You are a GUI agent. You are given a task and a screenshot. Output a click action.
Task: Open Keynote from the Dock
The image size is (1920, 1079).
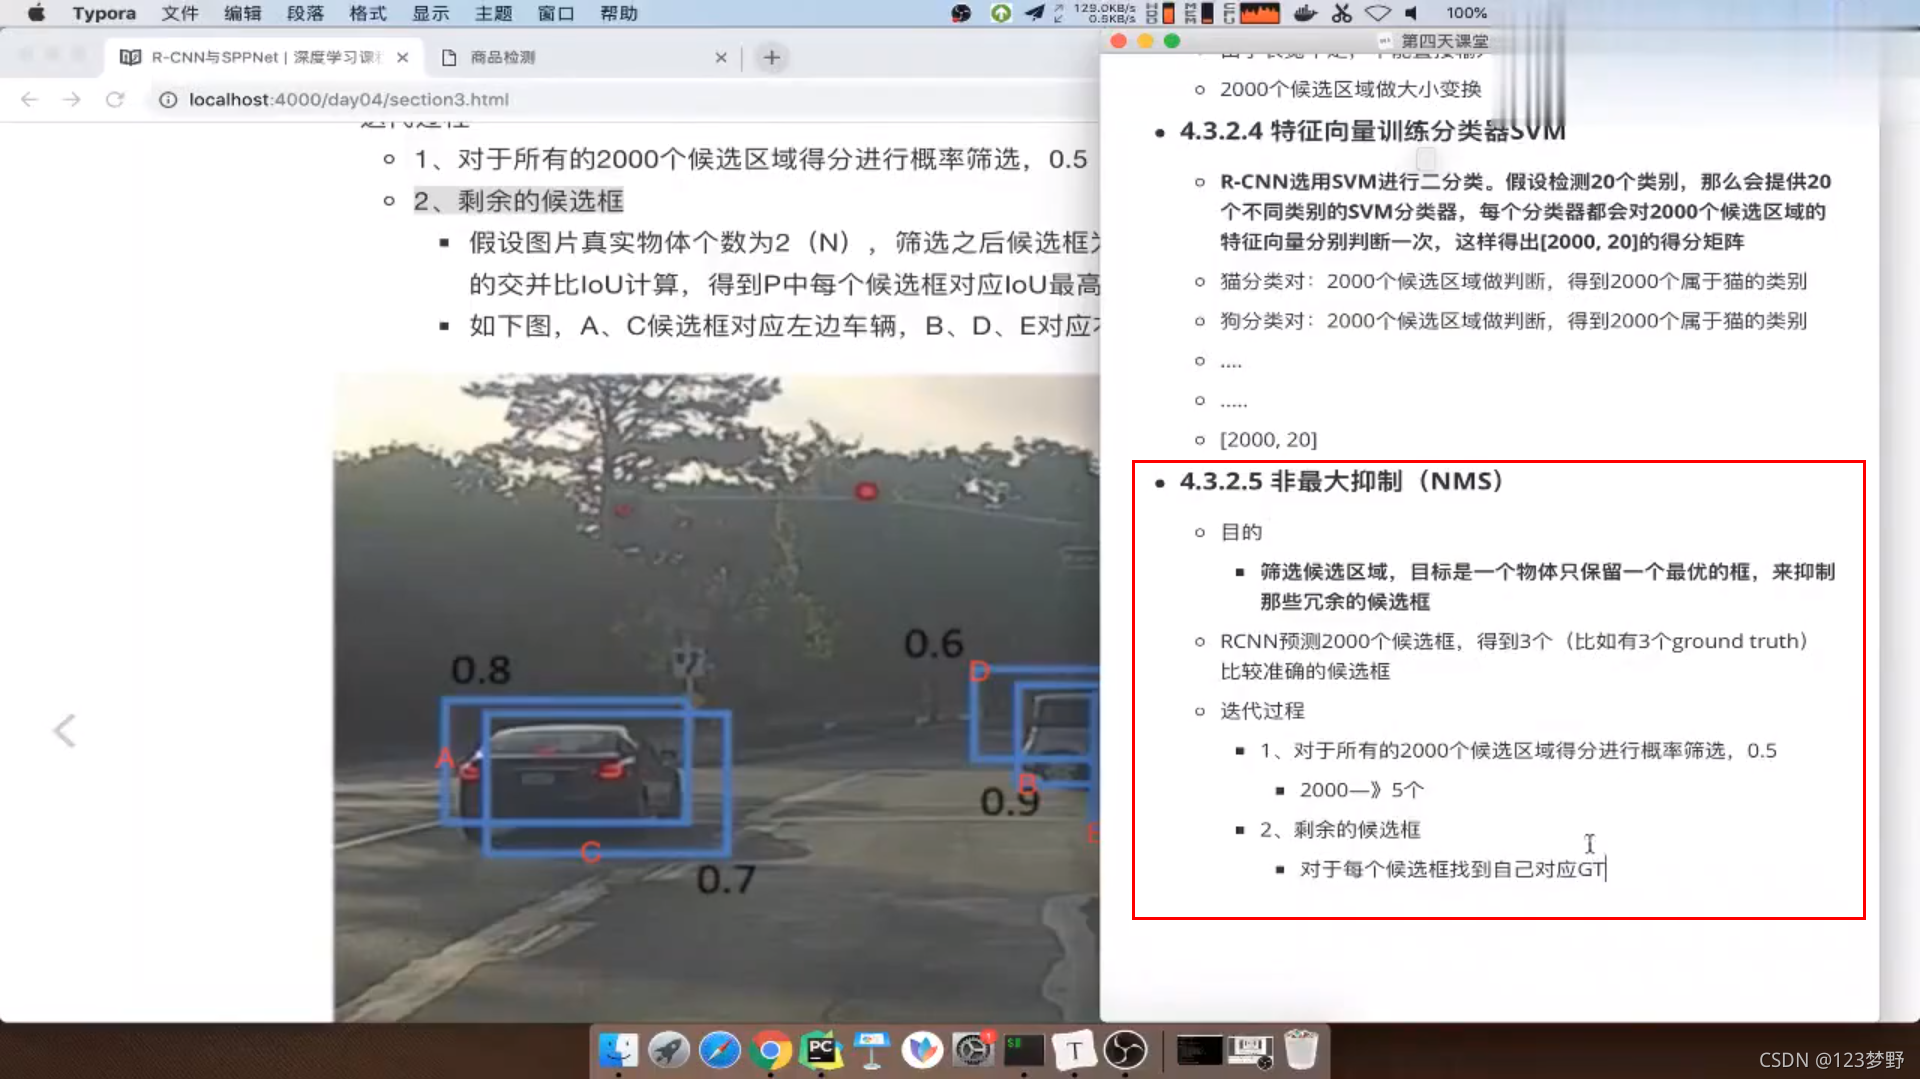pos(872,1050)
